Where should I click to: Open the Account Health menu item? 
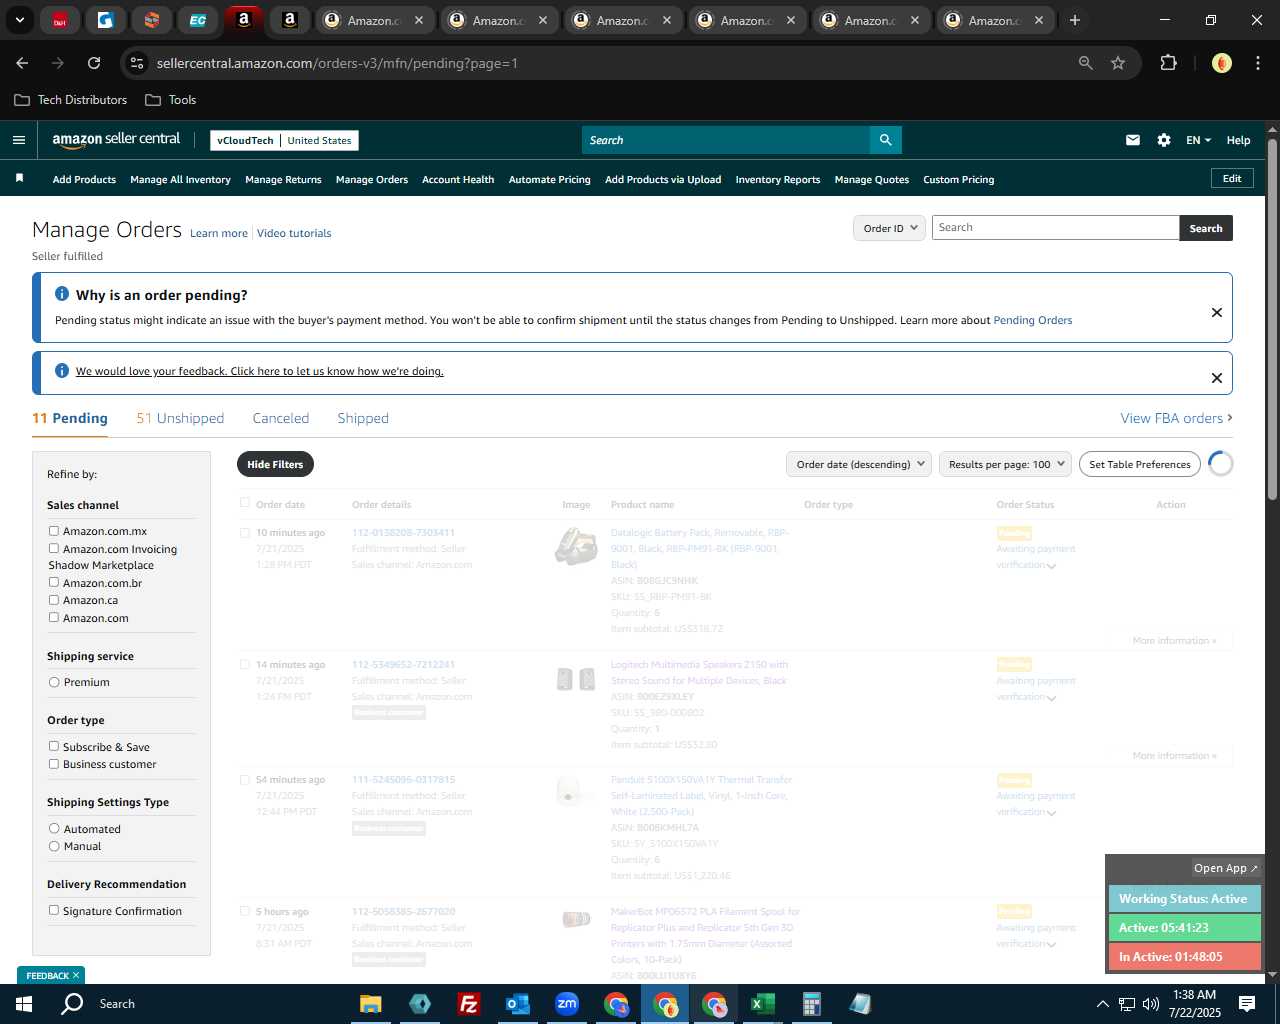458,179
